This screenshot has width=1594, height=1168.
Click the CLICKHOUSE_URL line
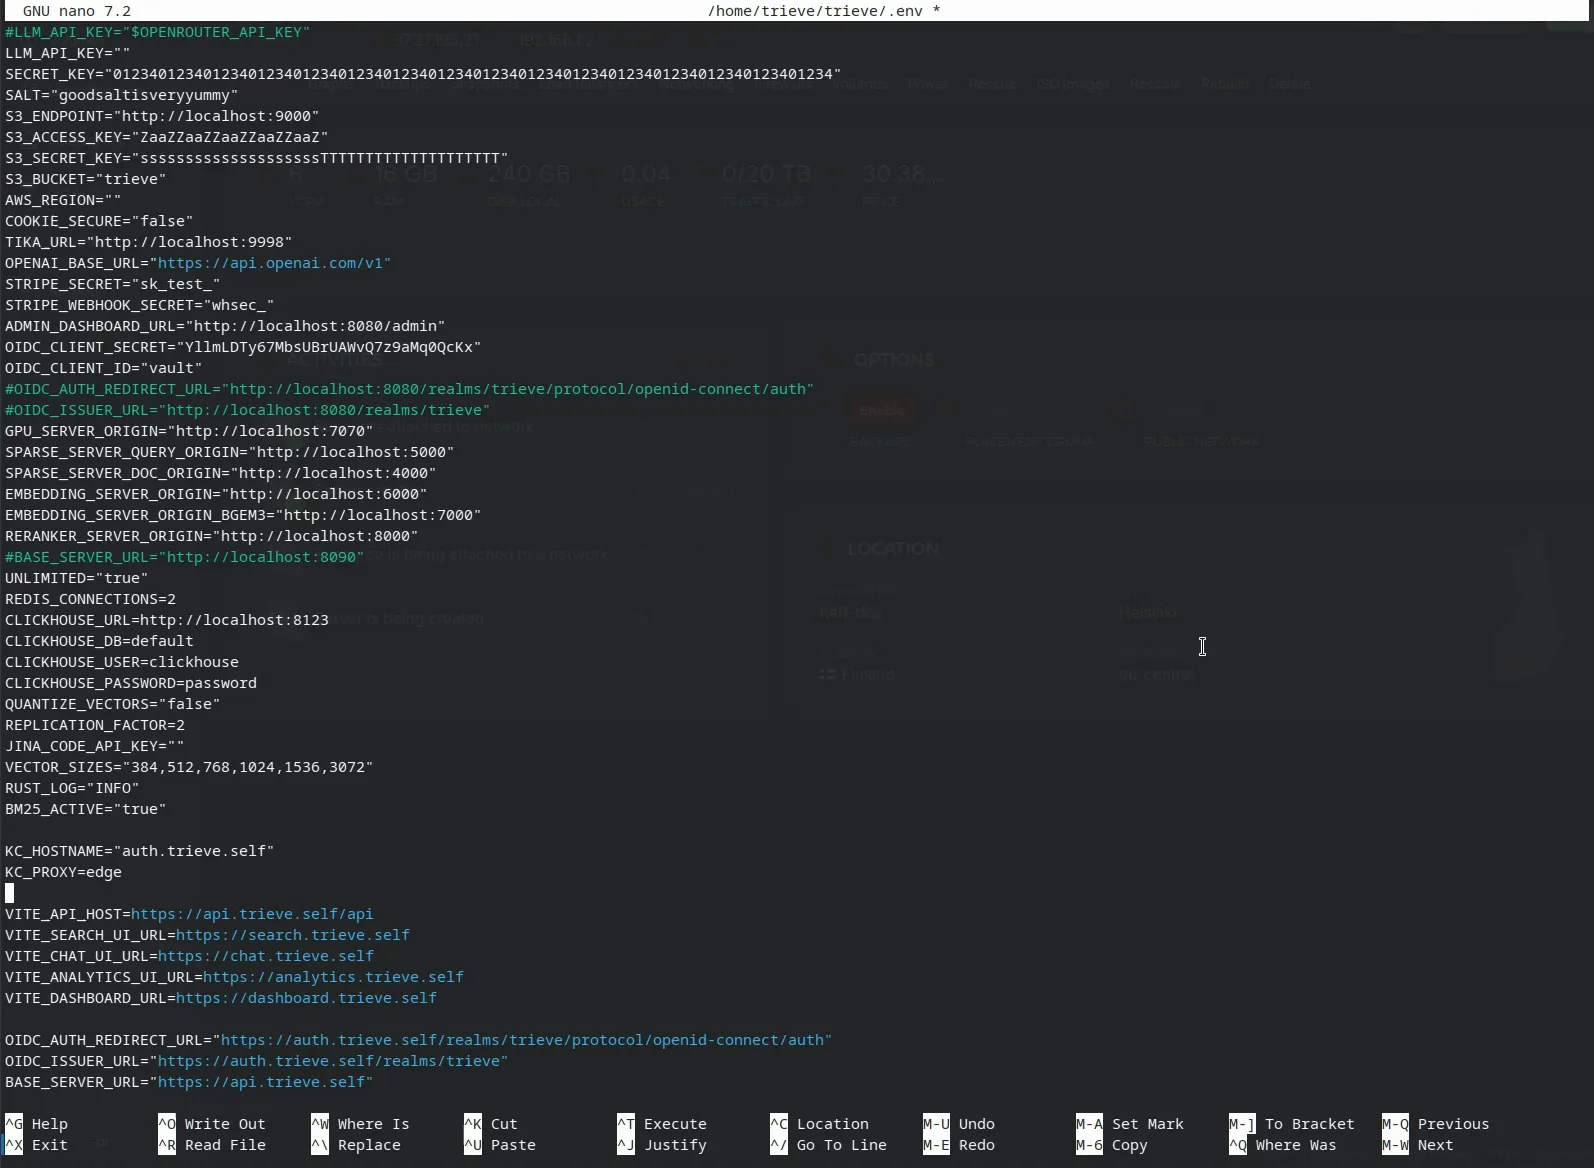coord(167,620)
